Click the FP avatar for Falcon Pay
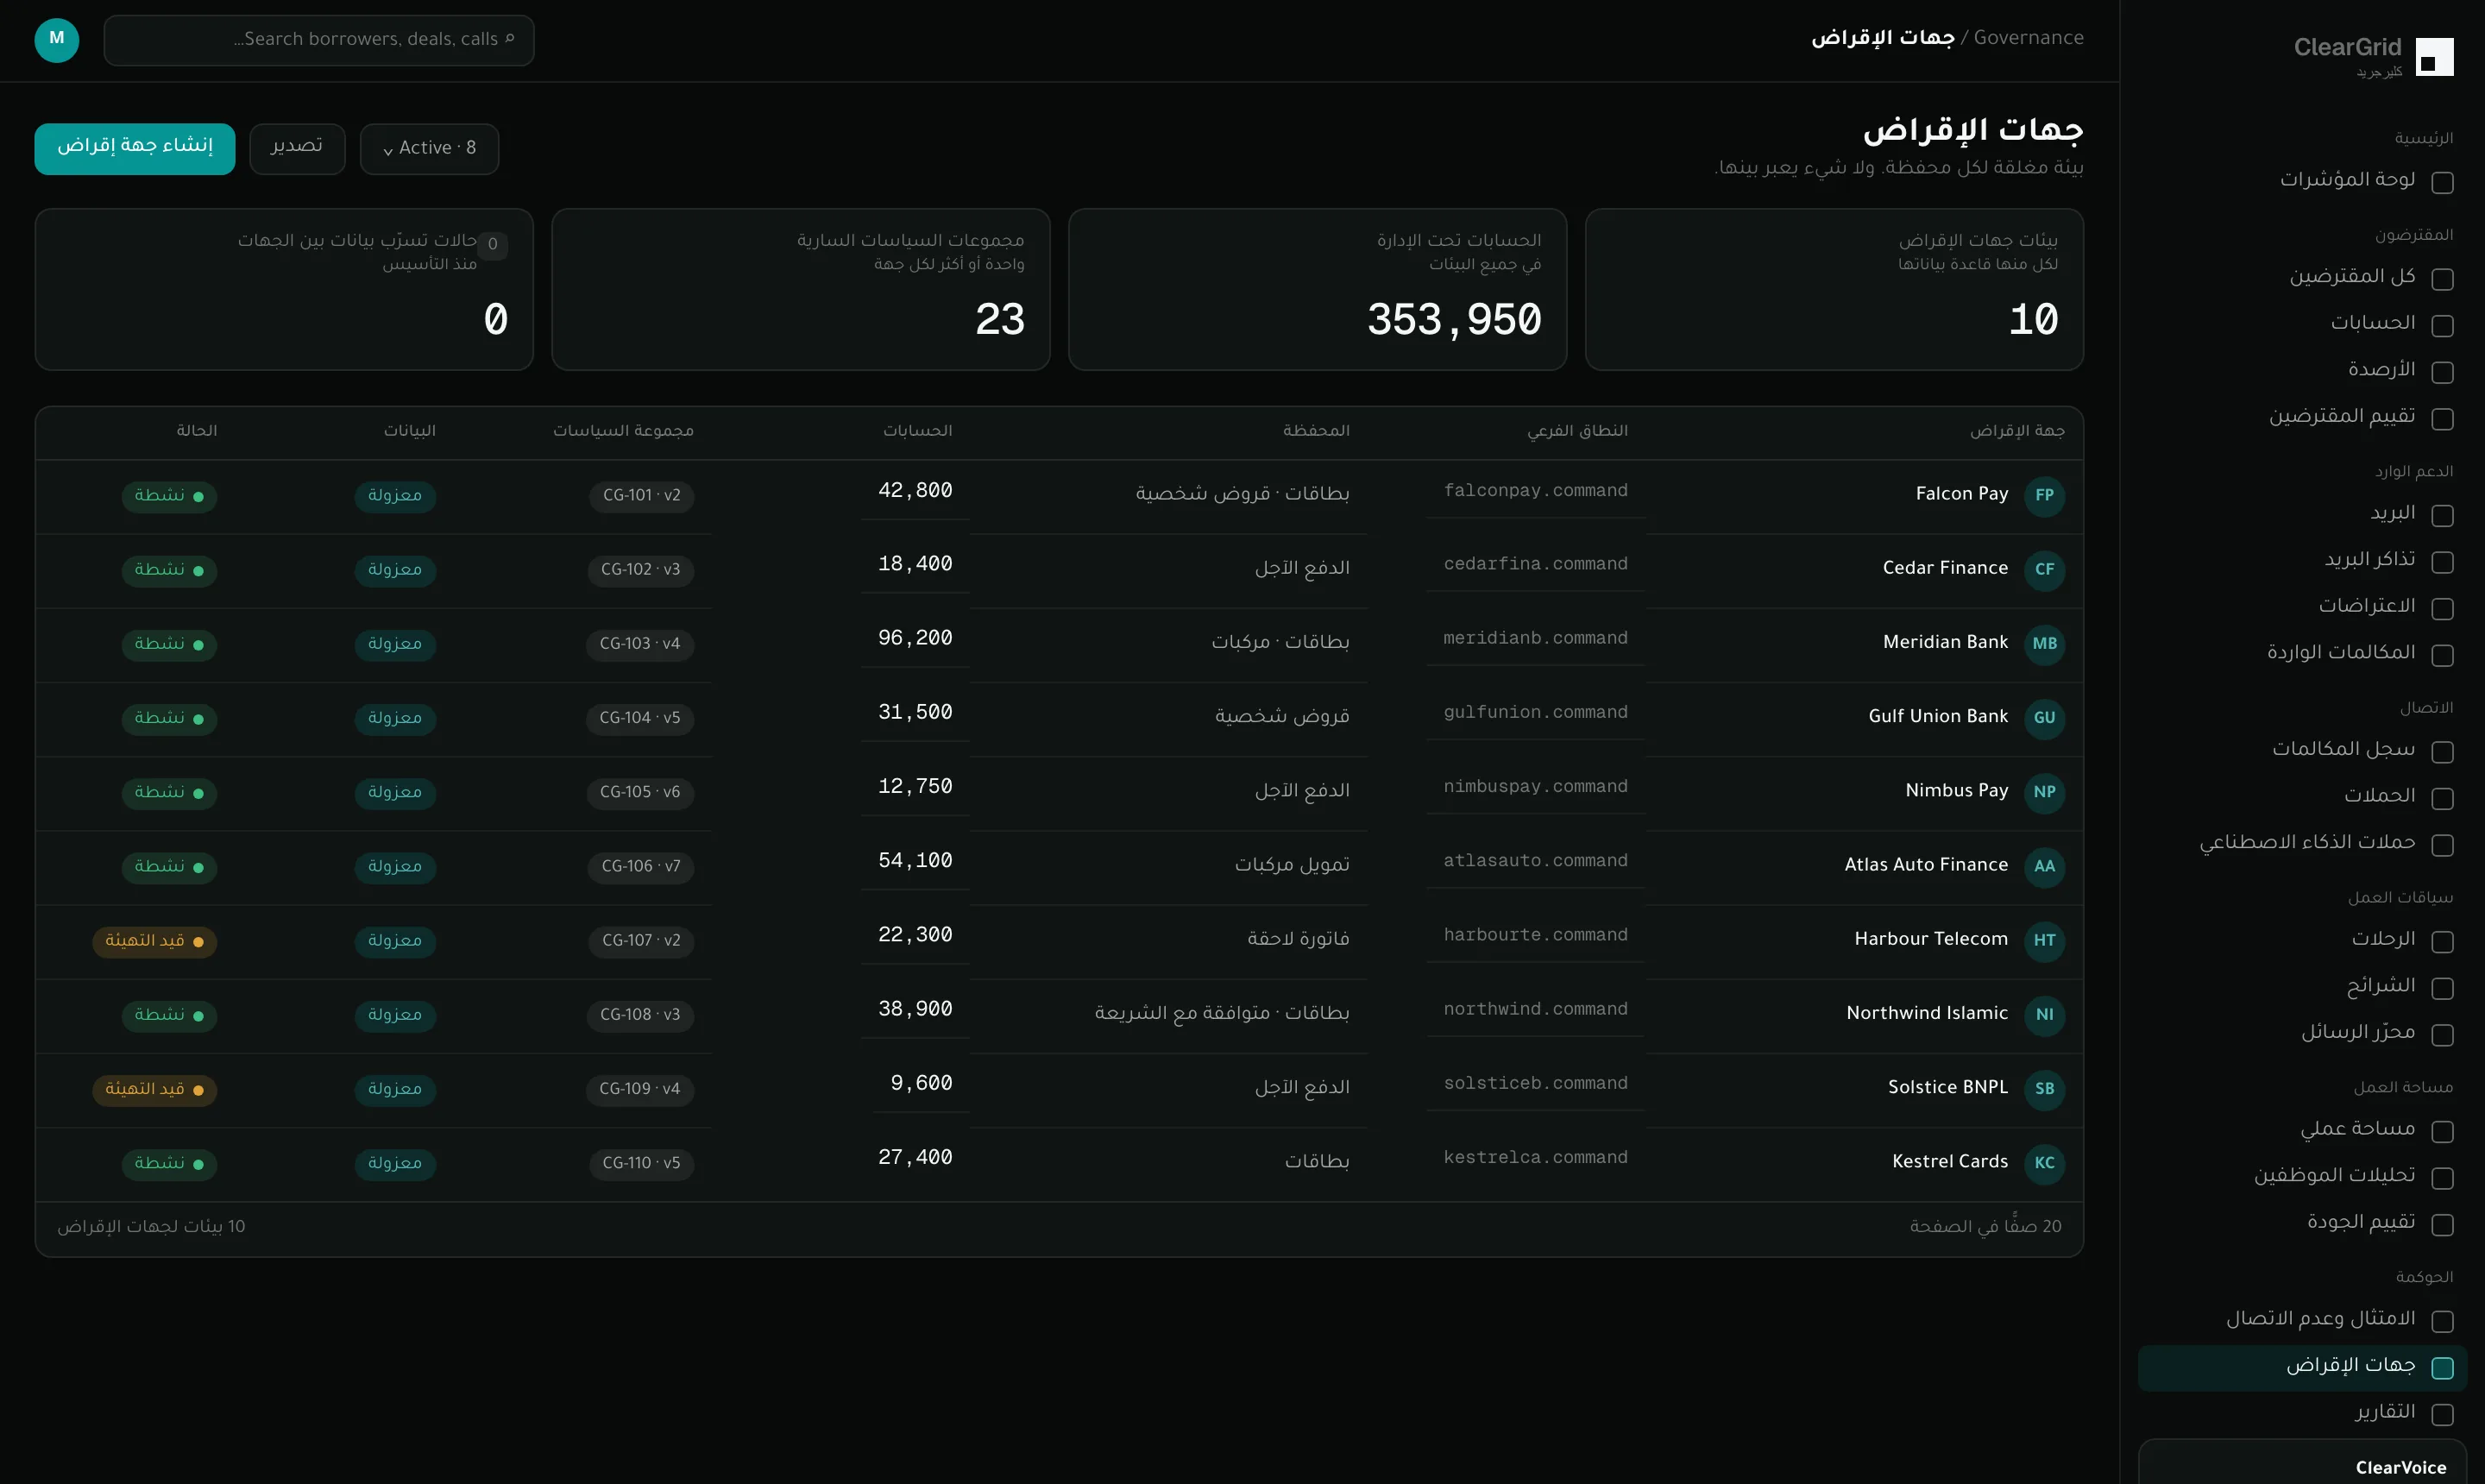 (x=2044, y=495)
